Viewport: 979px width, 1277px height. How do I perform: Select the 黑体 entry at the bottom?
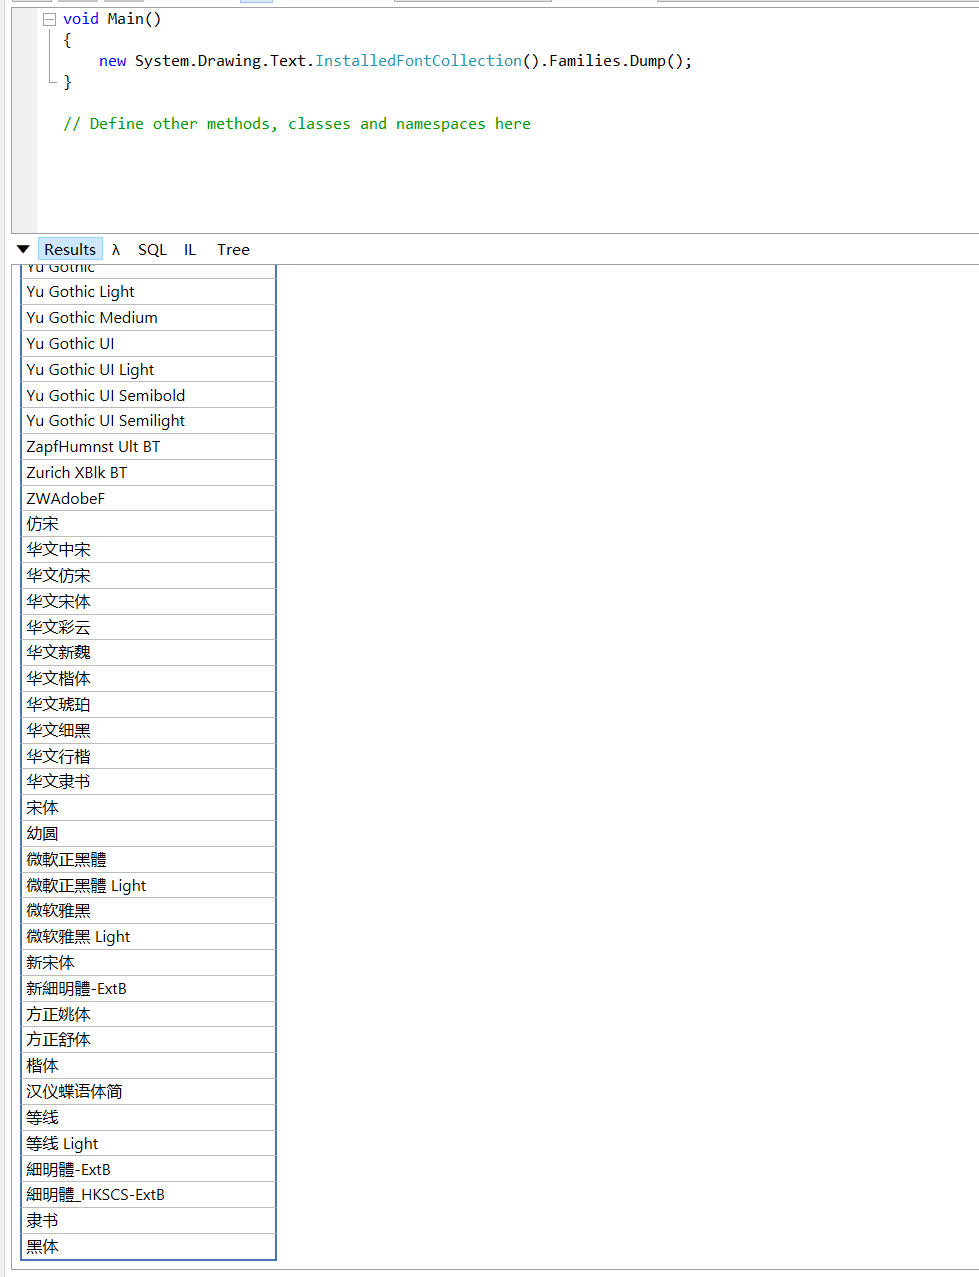pos(42,1246)
